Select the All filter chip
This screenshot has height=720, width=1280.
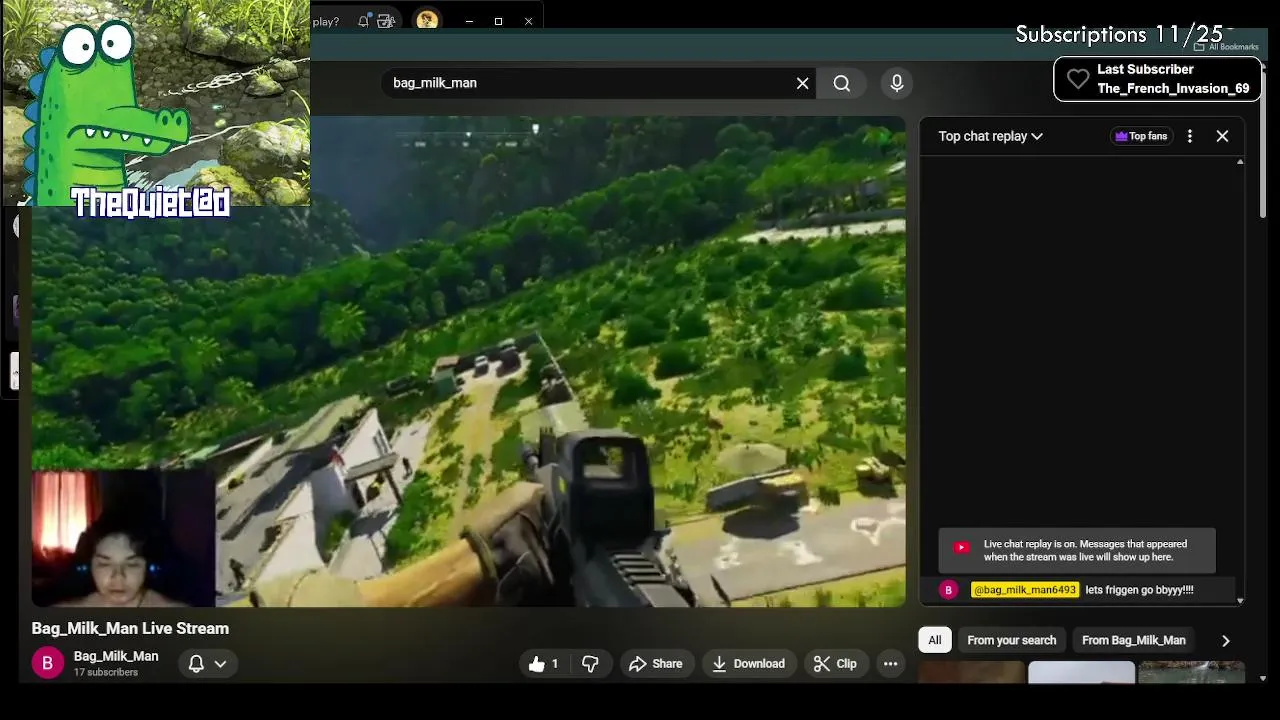(934, 640)
